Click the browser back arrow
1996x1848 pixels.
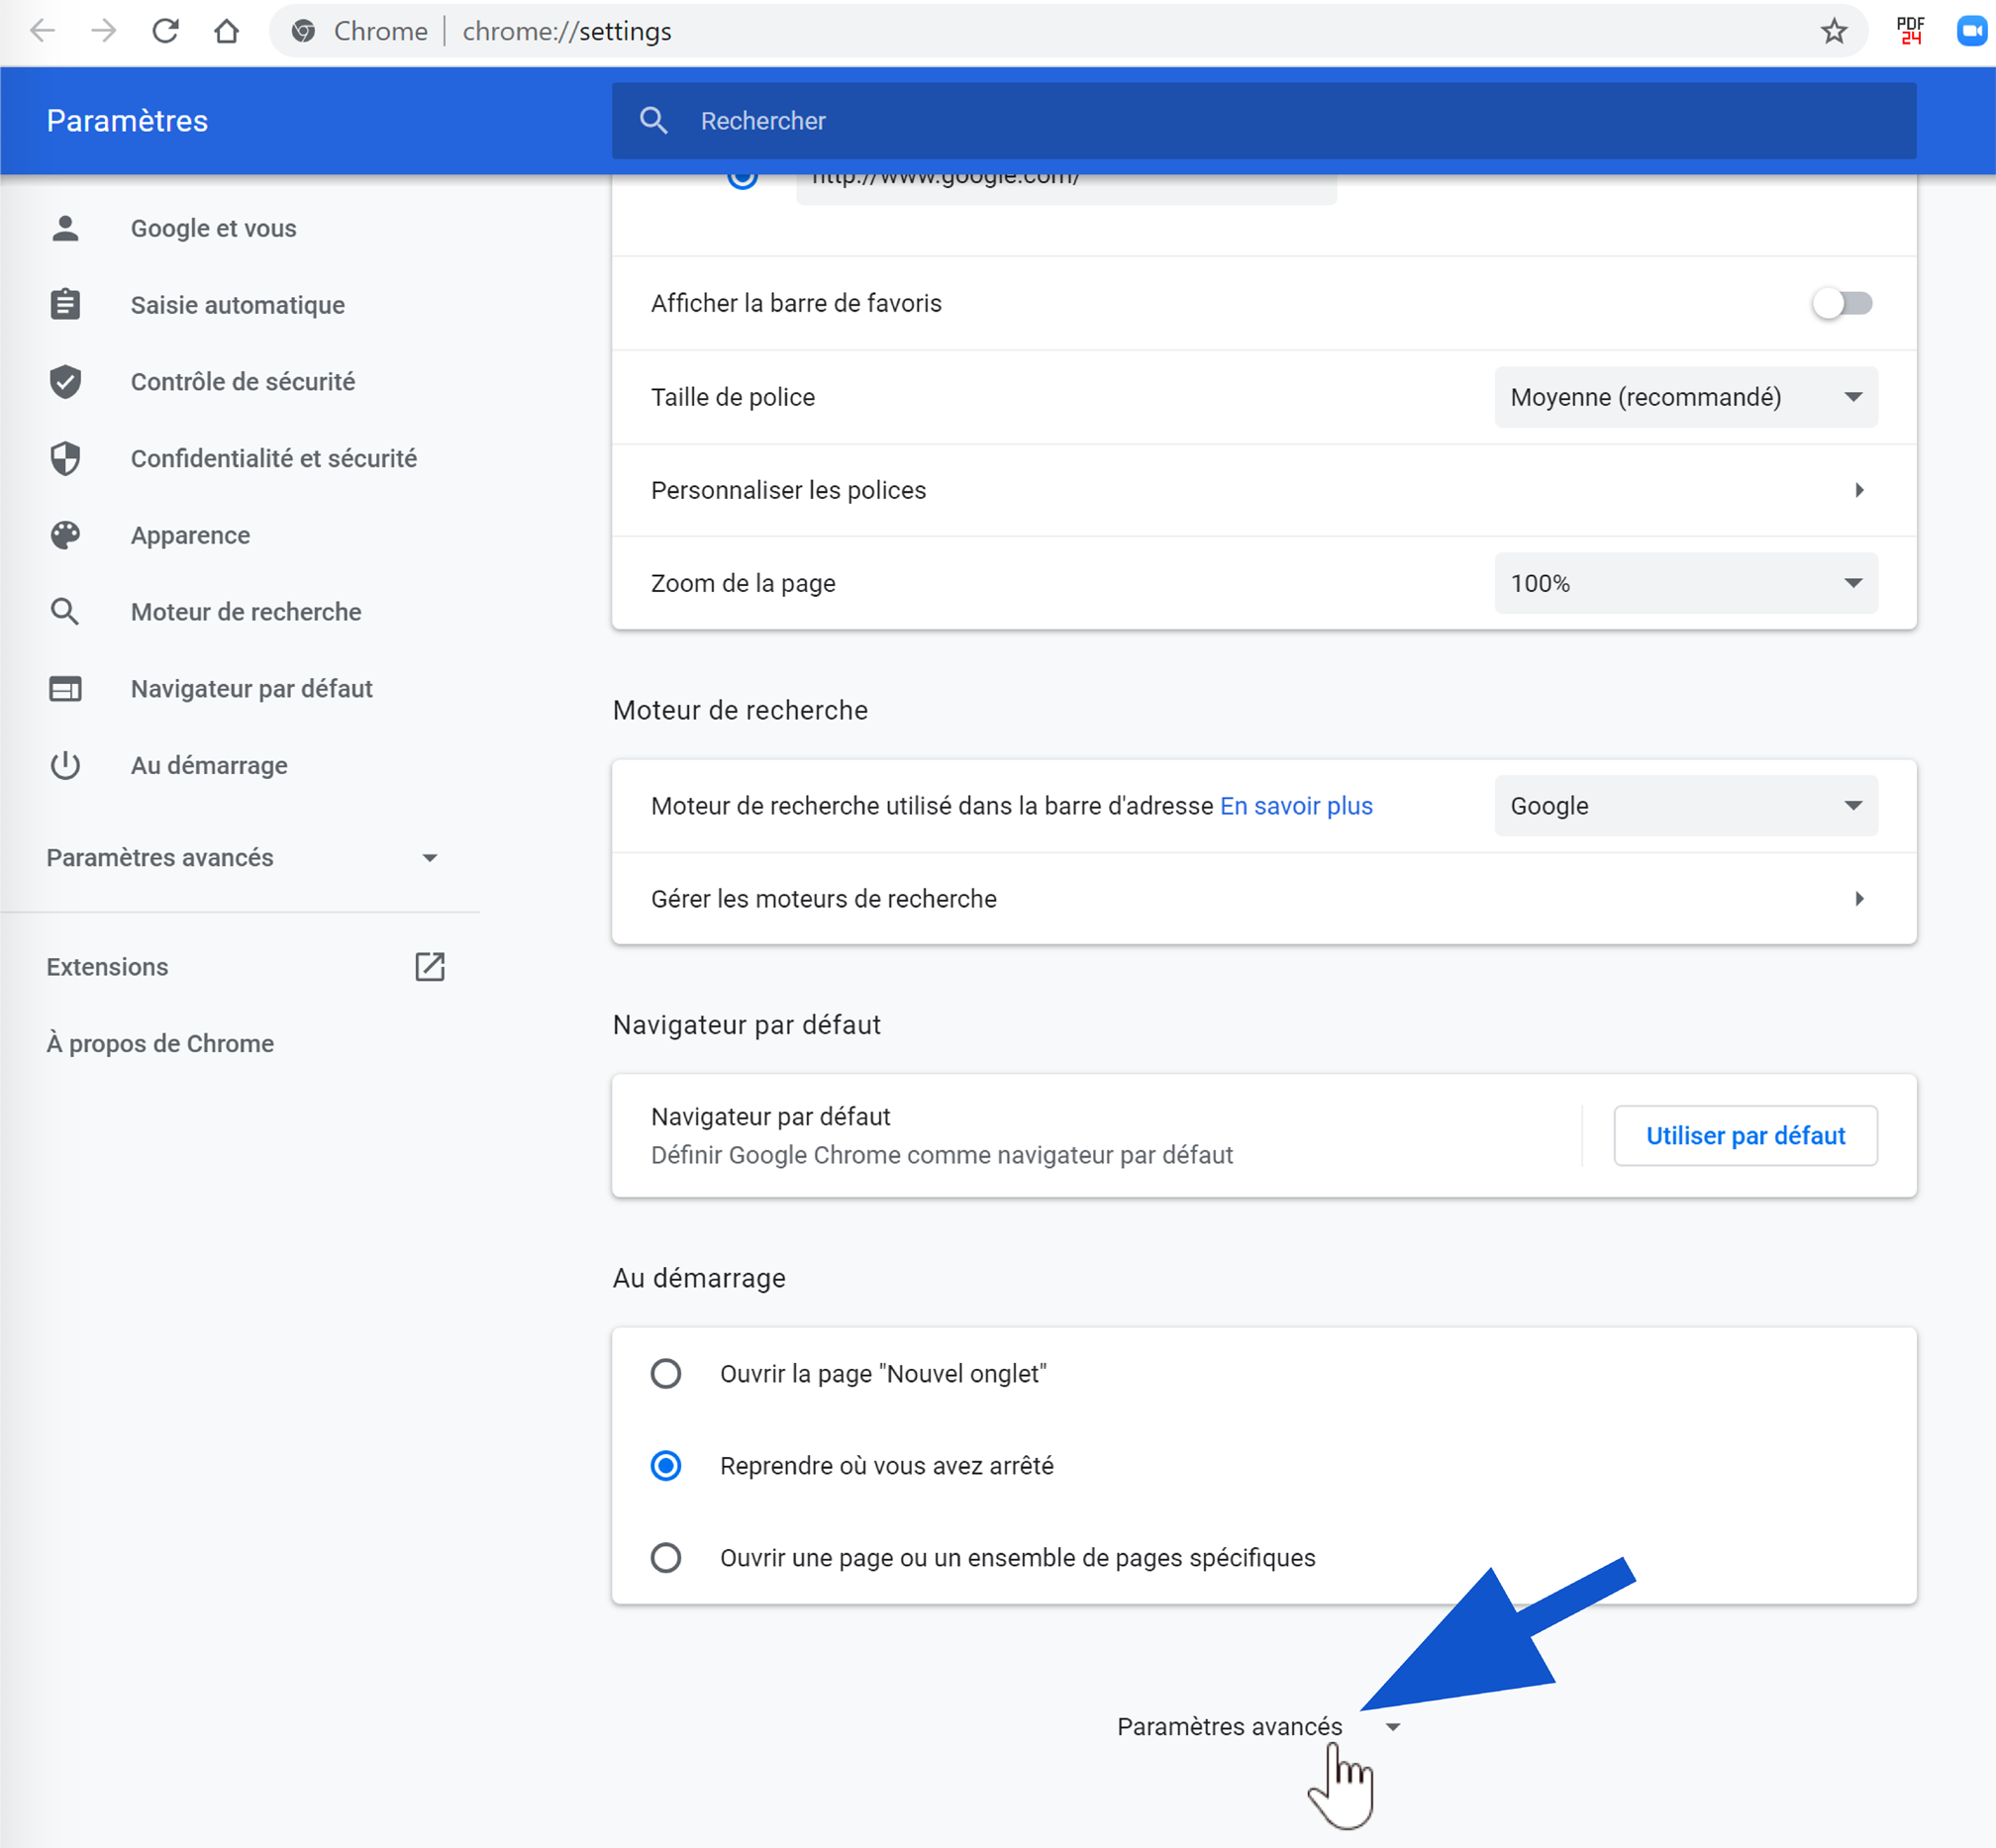(x=43, y=31)
